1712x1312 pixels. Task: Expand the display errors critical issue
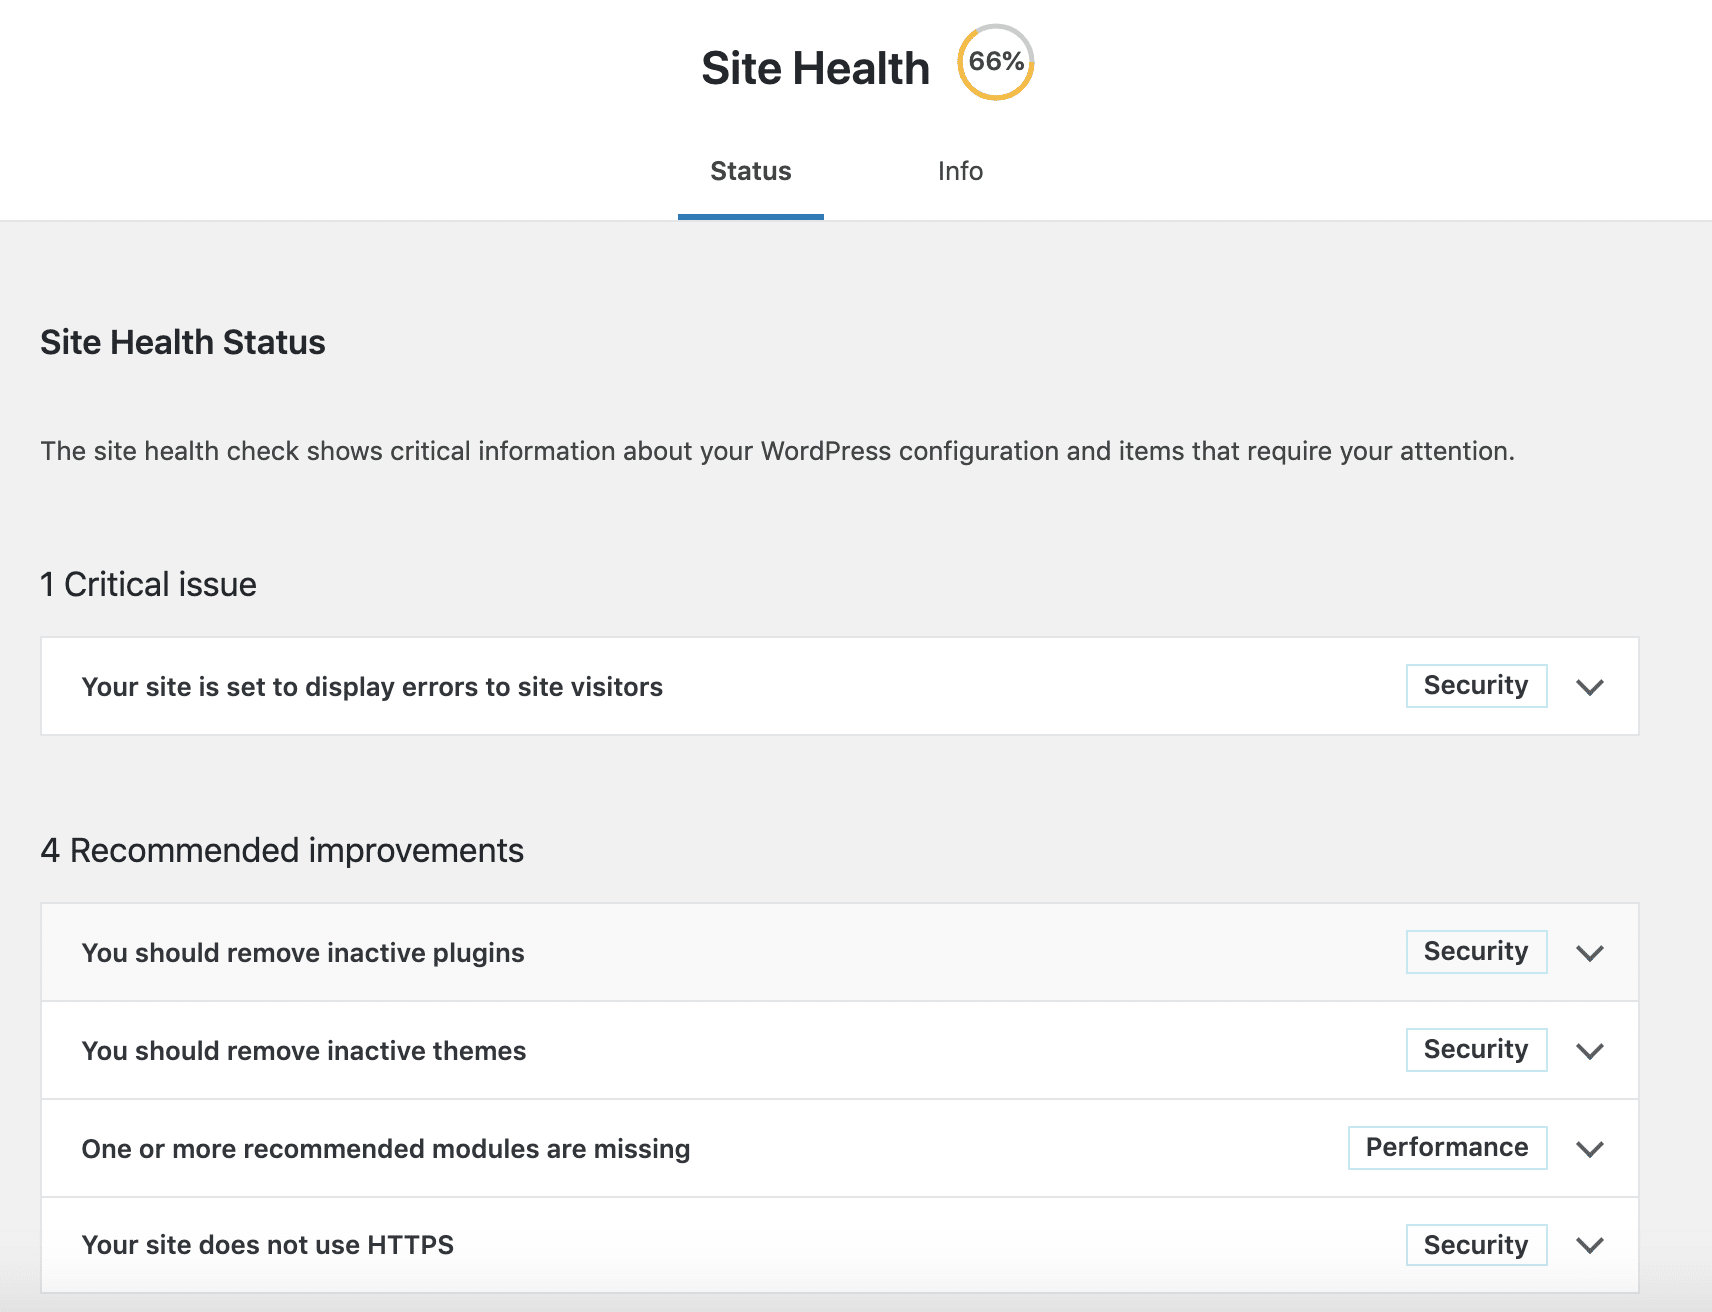(x=1590, y=686)
